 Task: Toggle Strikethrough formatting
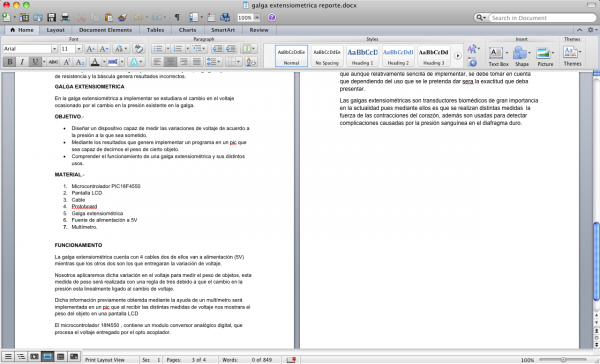click(53, 62)
